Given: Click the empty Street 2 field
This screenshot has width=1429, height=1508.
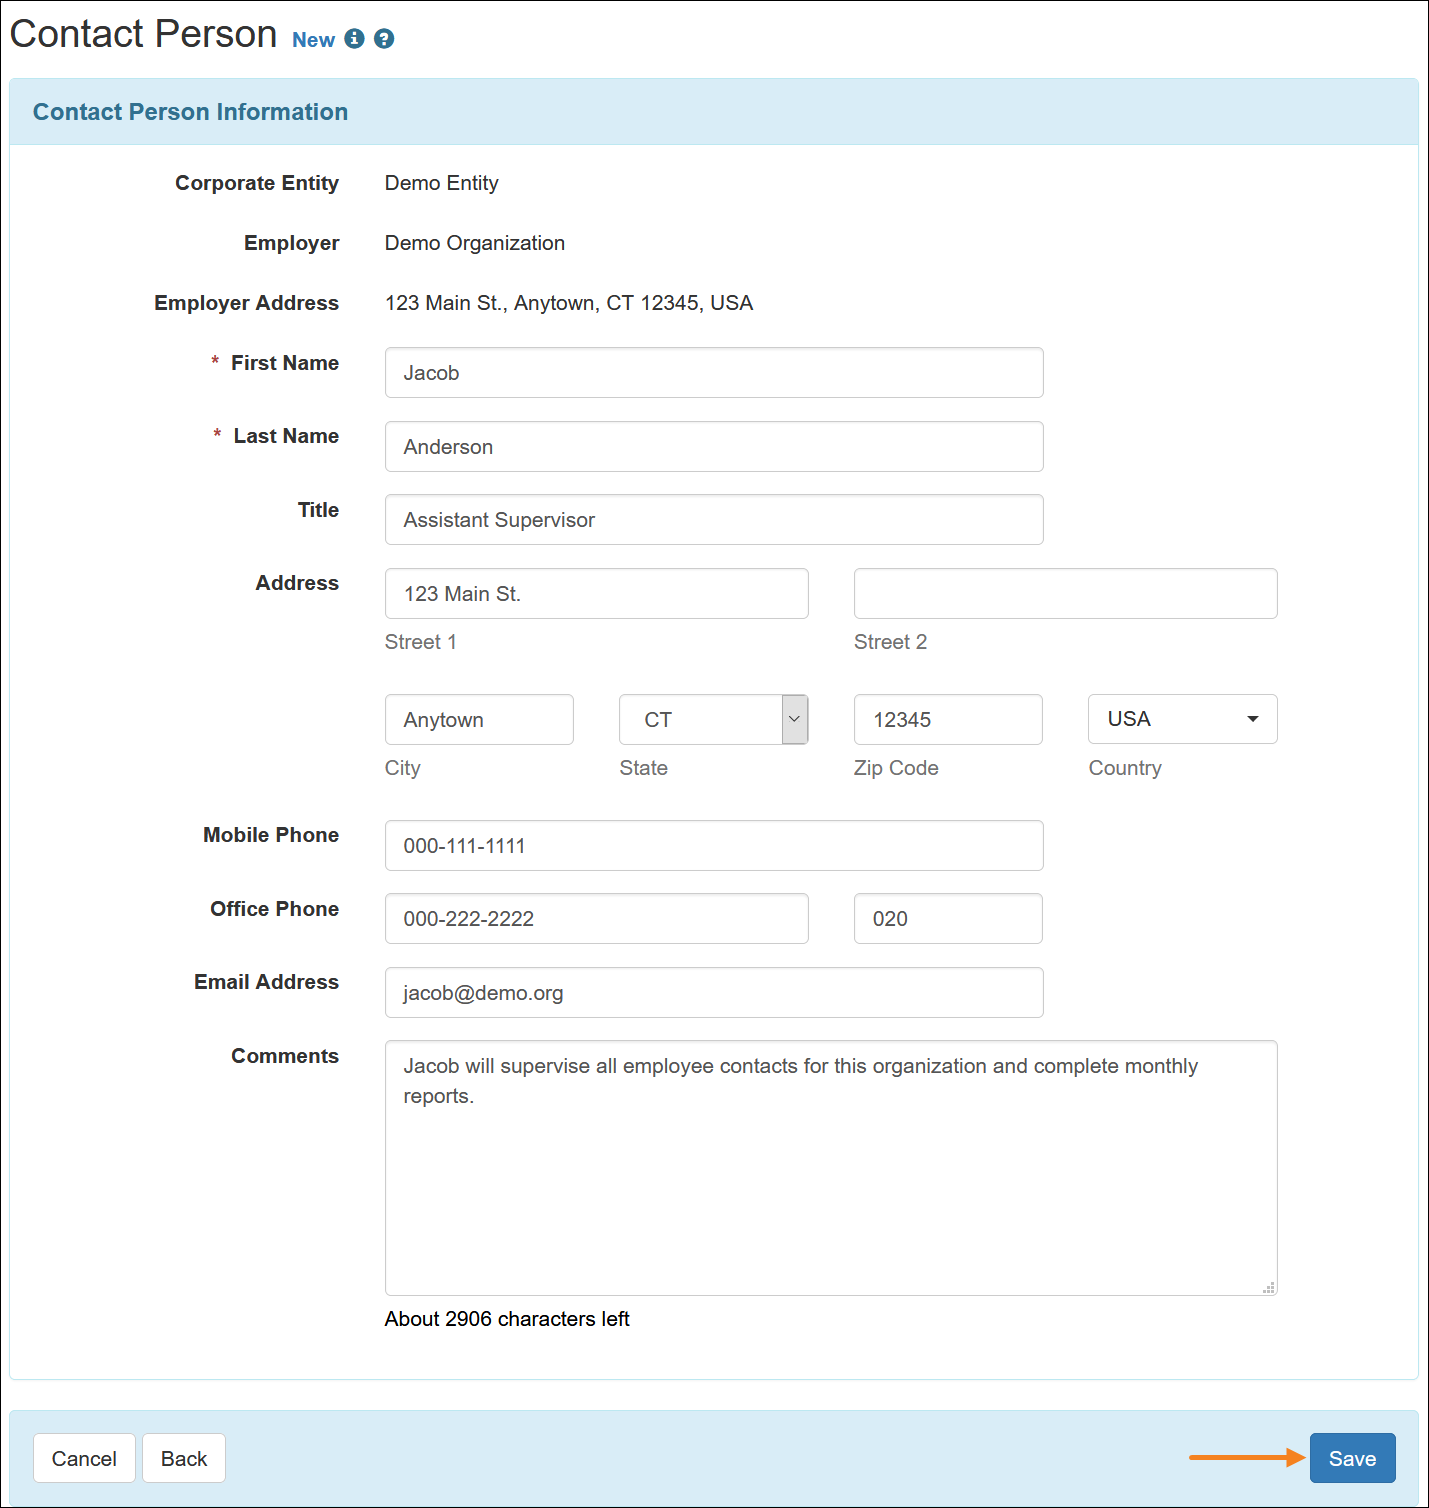Looking at the screenshot, I should coord(1065,594).
